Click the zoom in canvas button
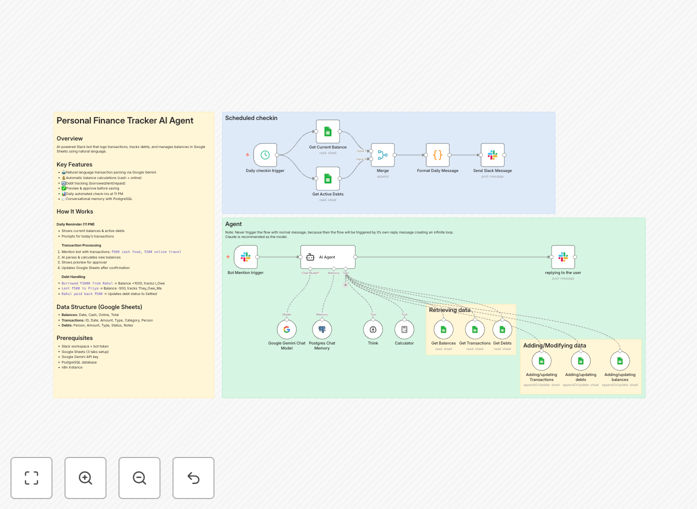Image resolution: width=697 pixels, height=509 pixels. pos(85,478)
